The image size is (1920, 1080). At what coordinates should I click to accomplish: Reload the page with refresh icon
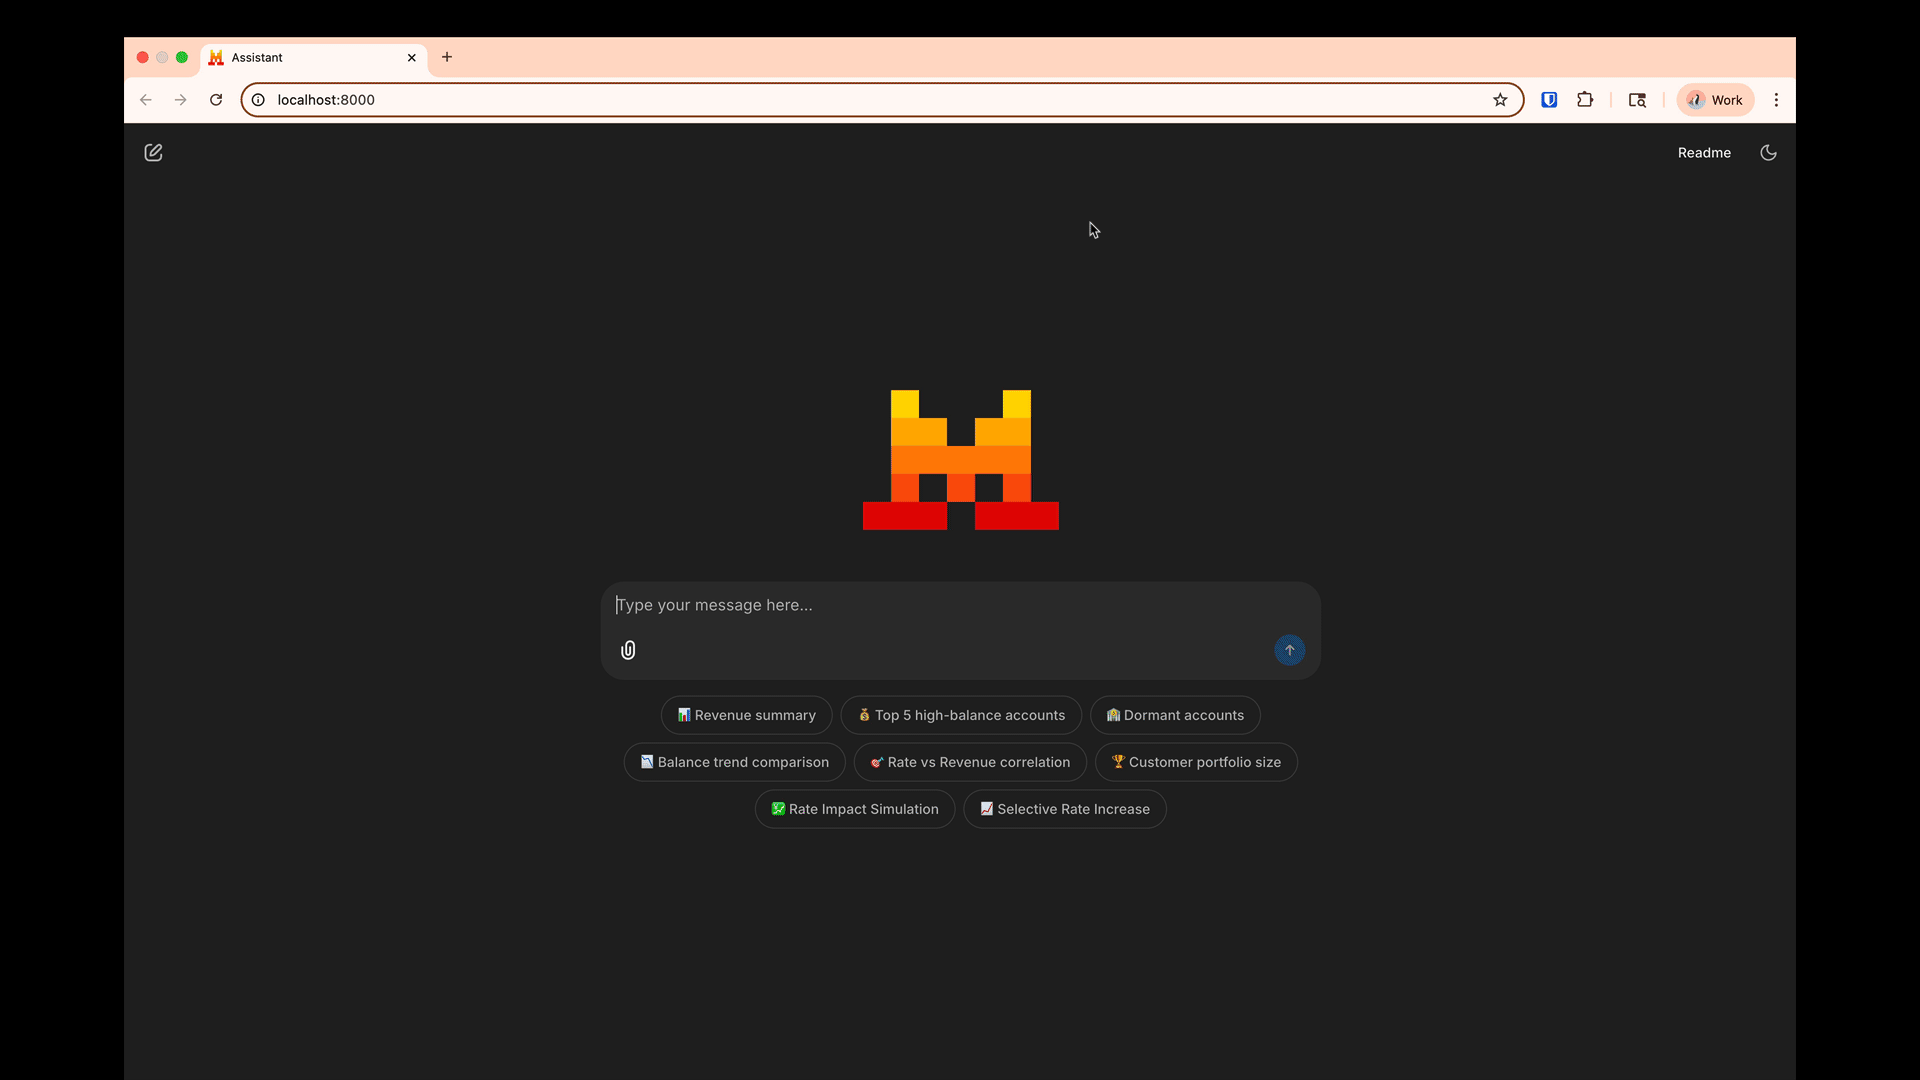(216, 100)
